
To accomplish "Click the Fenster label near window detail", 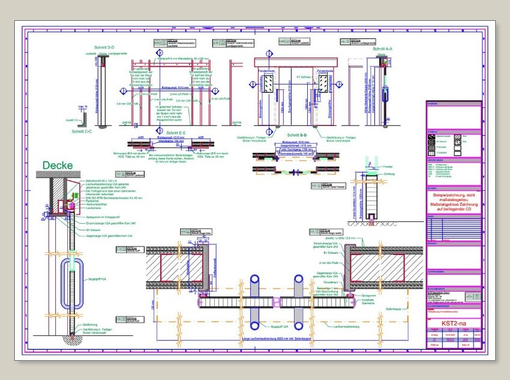I will [388, 167].
